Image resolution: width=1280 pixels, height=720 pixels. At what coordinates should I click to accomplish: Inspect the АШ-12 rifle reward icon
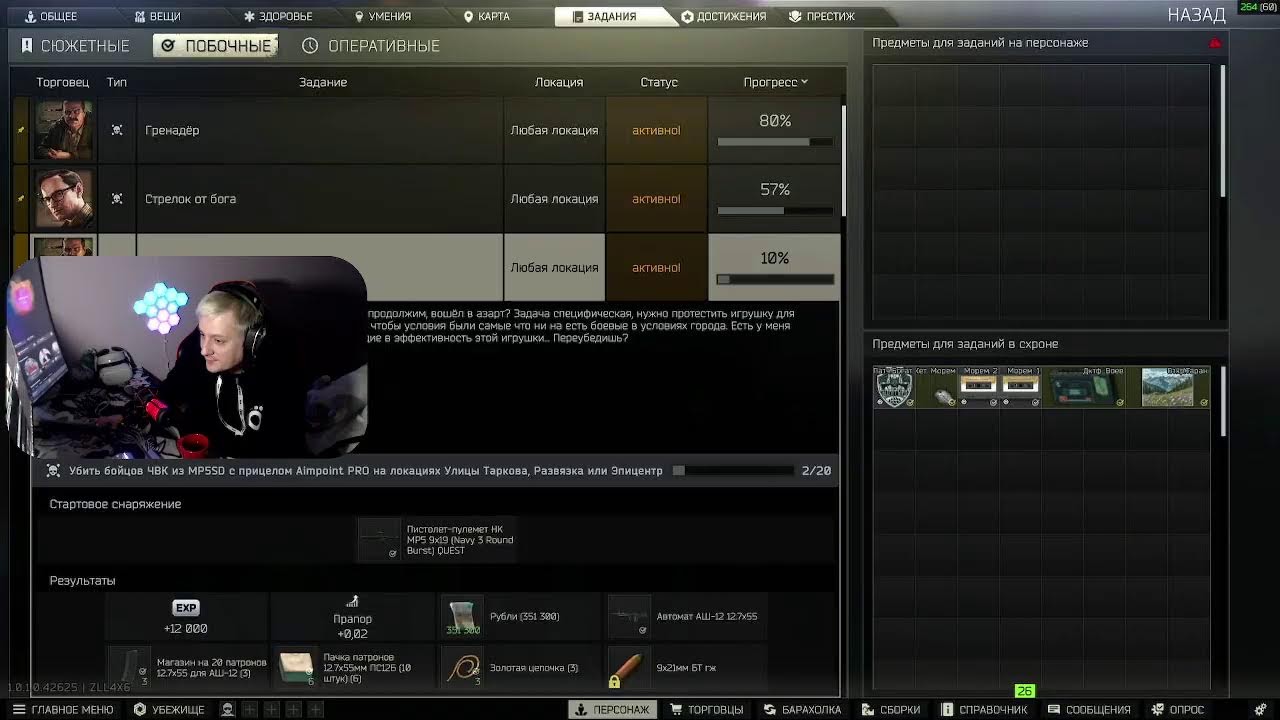tap(629, 617)
